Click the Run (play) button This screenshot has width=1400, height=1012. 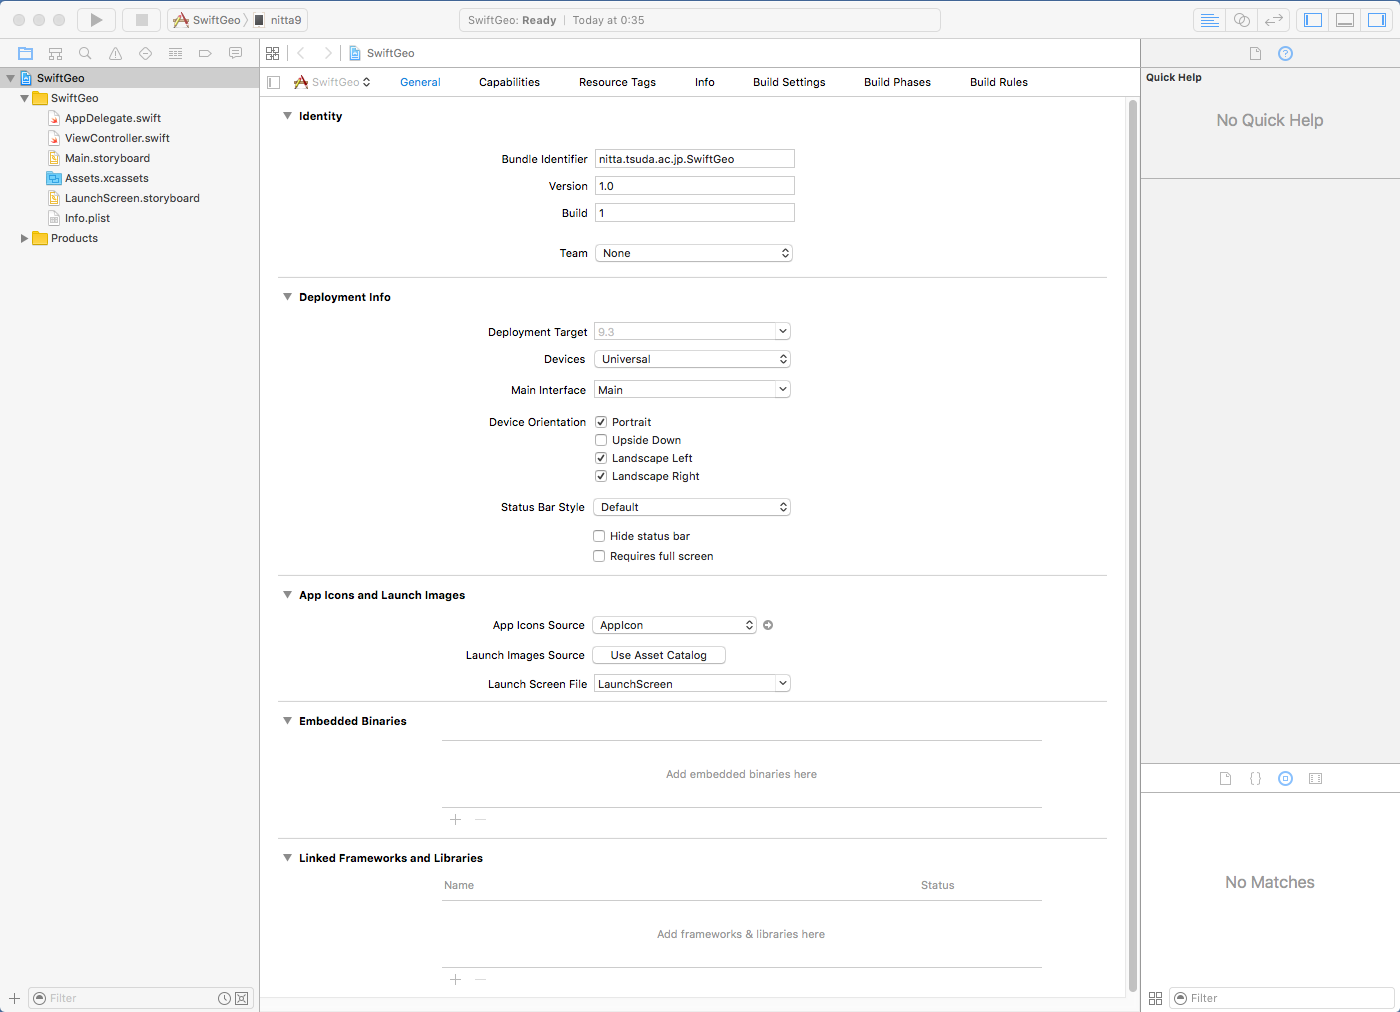[x=96, y=20]
